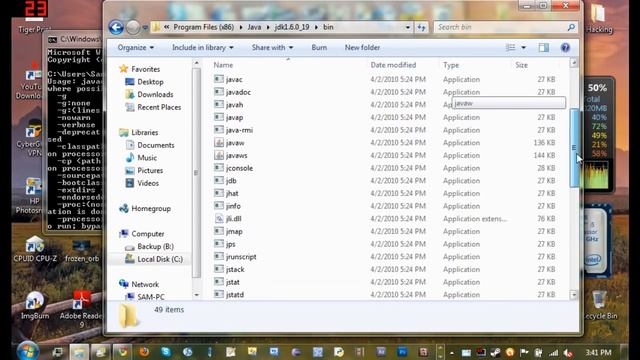Select Favorites in navigation pane
The width and height of the screenshot is (640, 360).
point(145,69)
